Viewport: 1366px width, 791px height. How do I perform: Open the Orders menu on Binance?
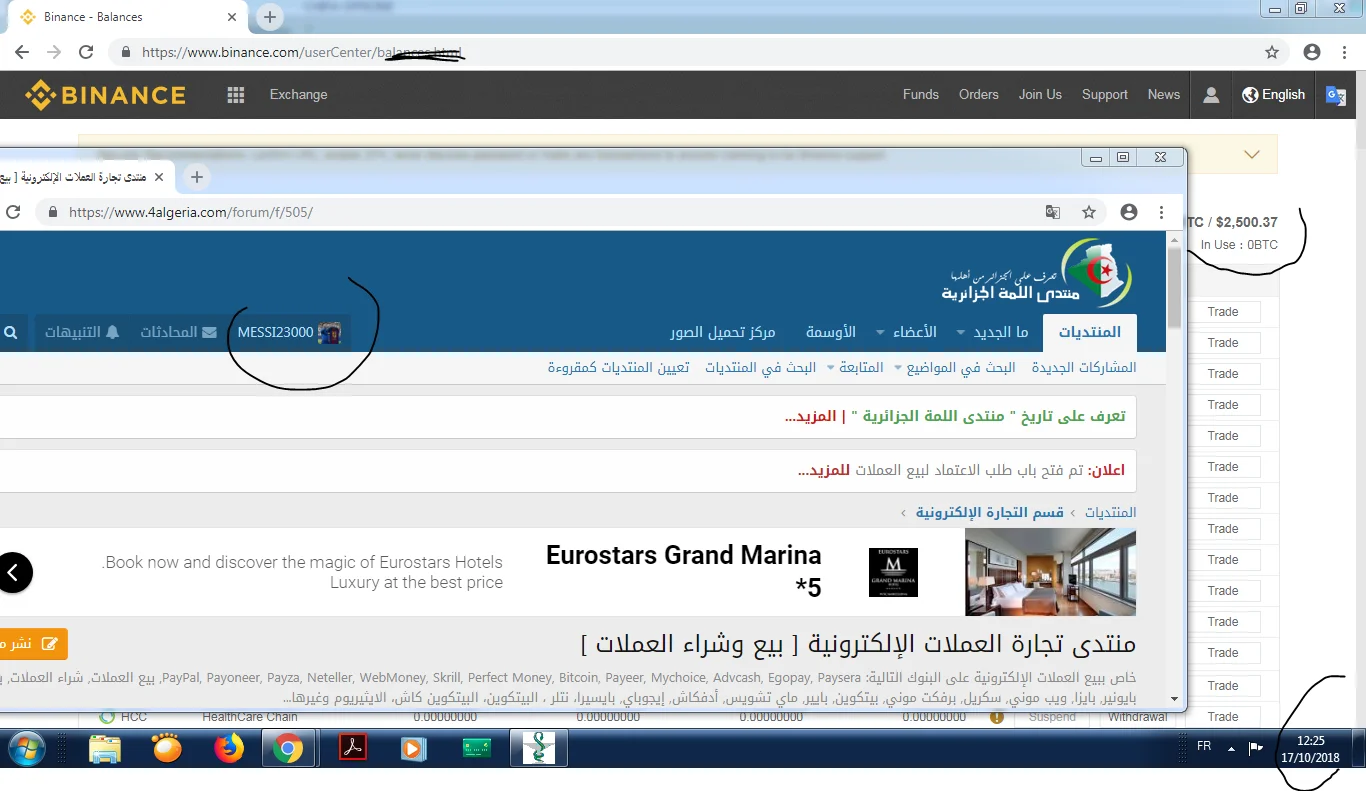point(978,95)
